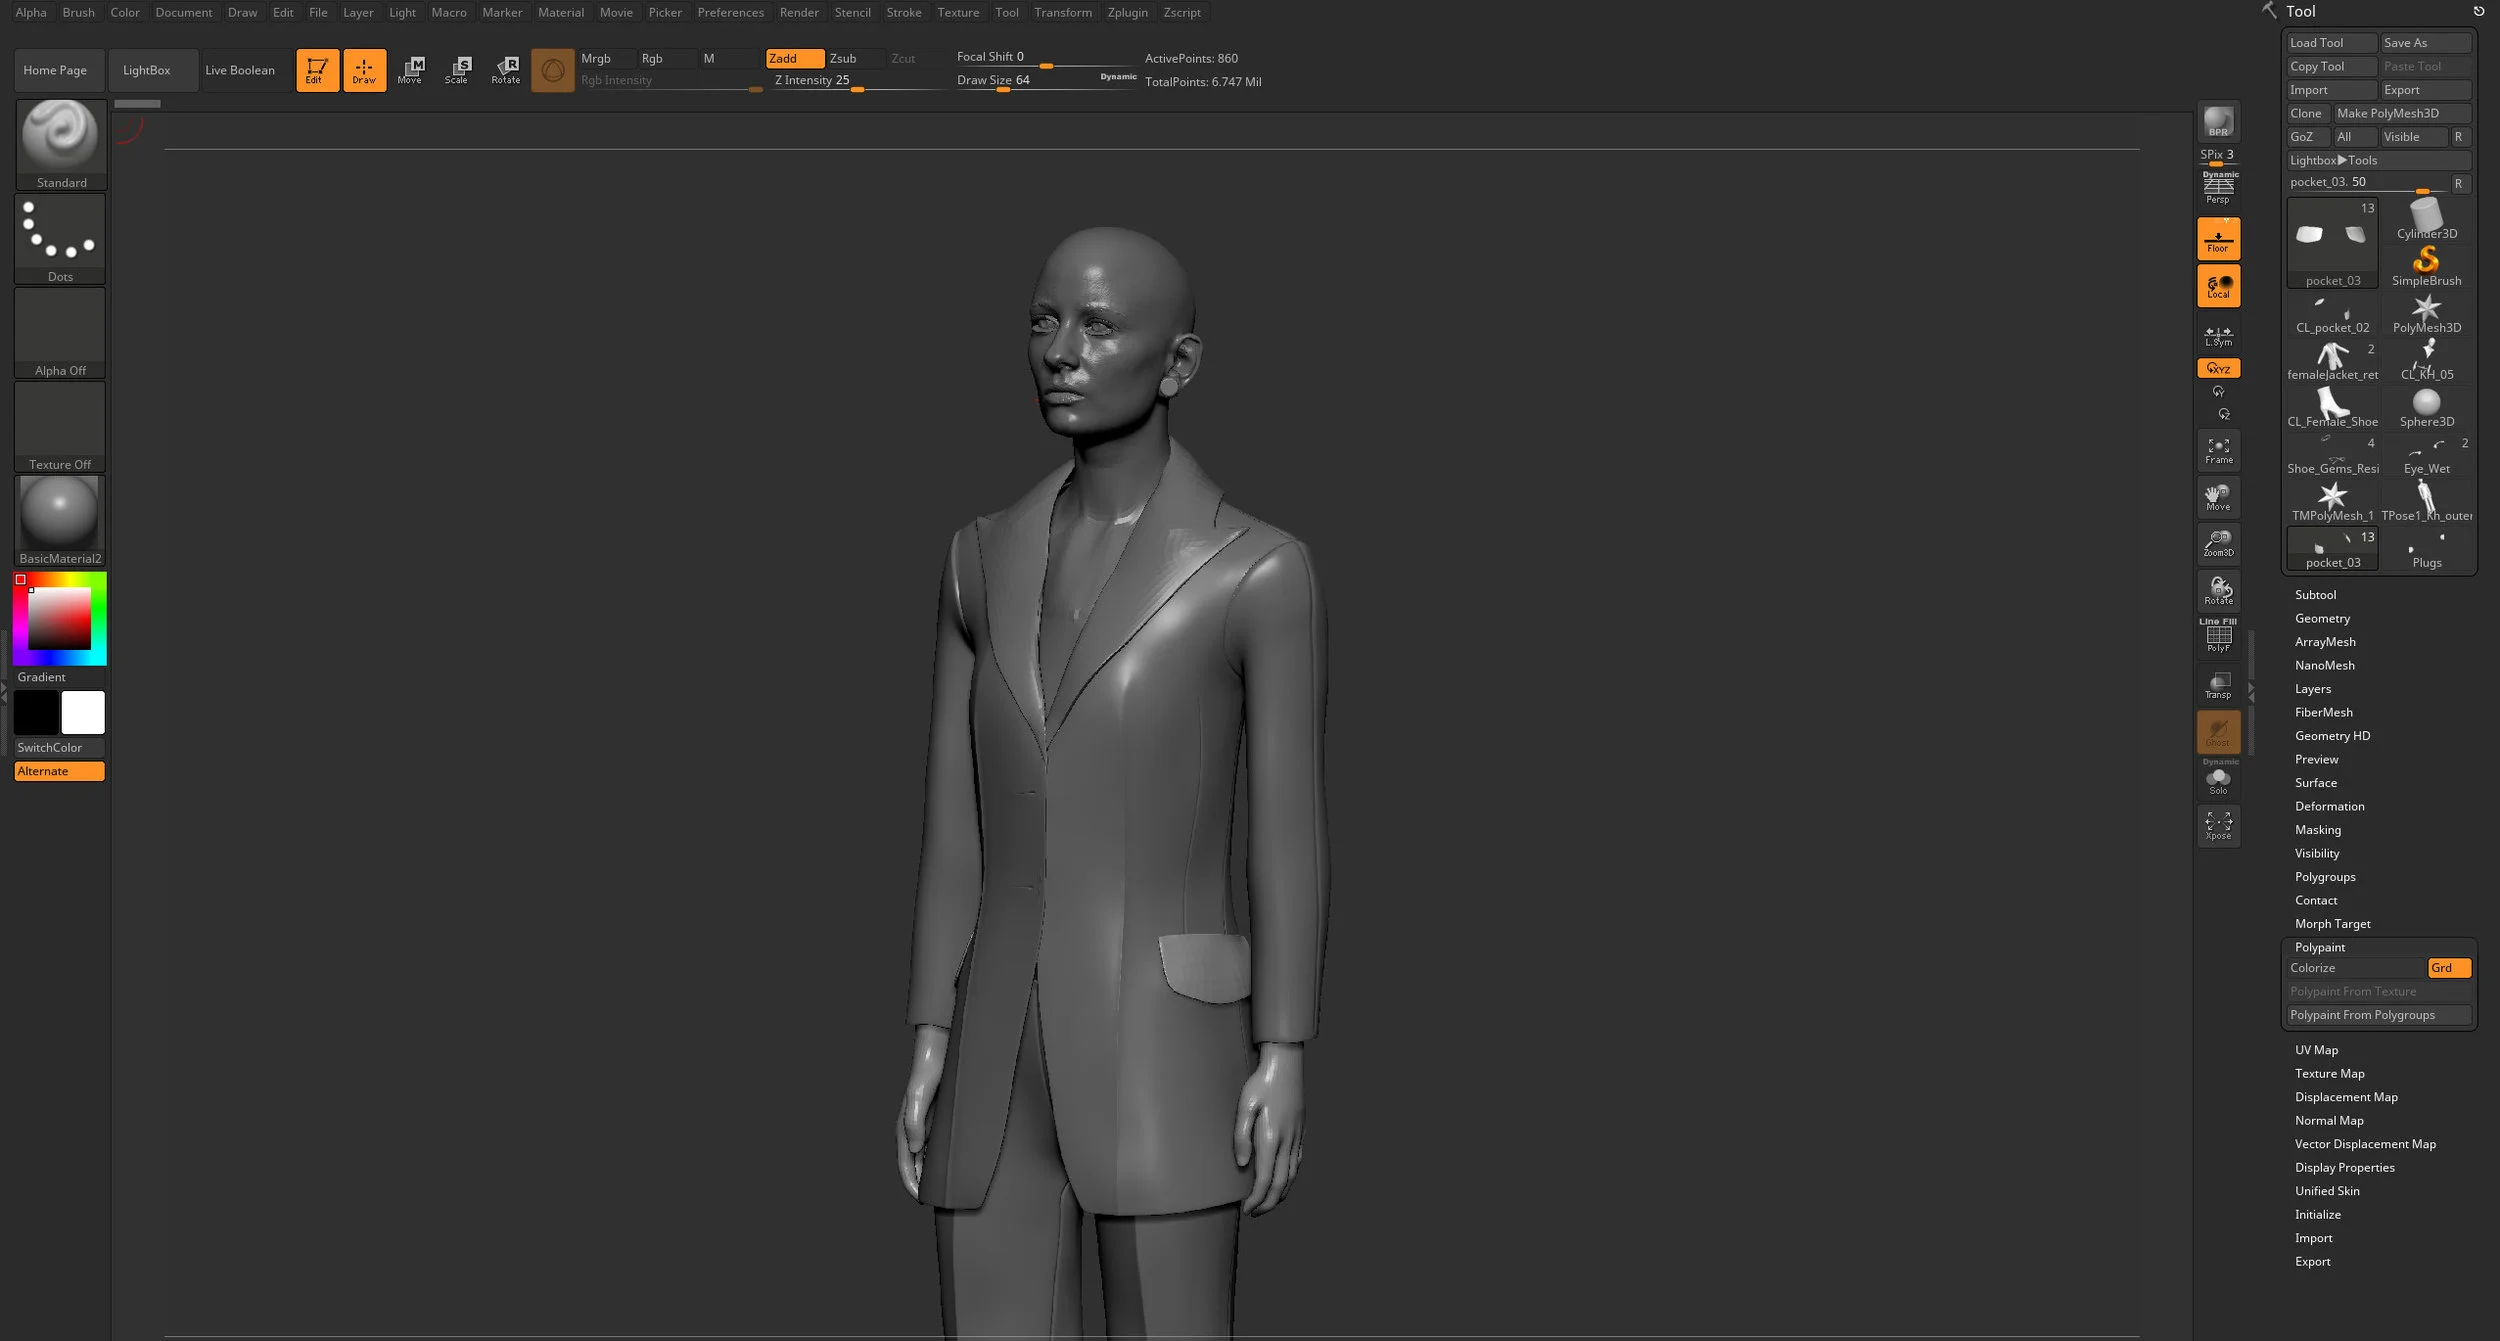Open the Transform menu
Image resolution: width=2500 pixels, height=1341 pixels.
1062,12
